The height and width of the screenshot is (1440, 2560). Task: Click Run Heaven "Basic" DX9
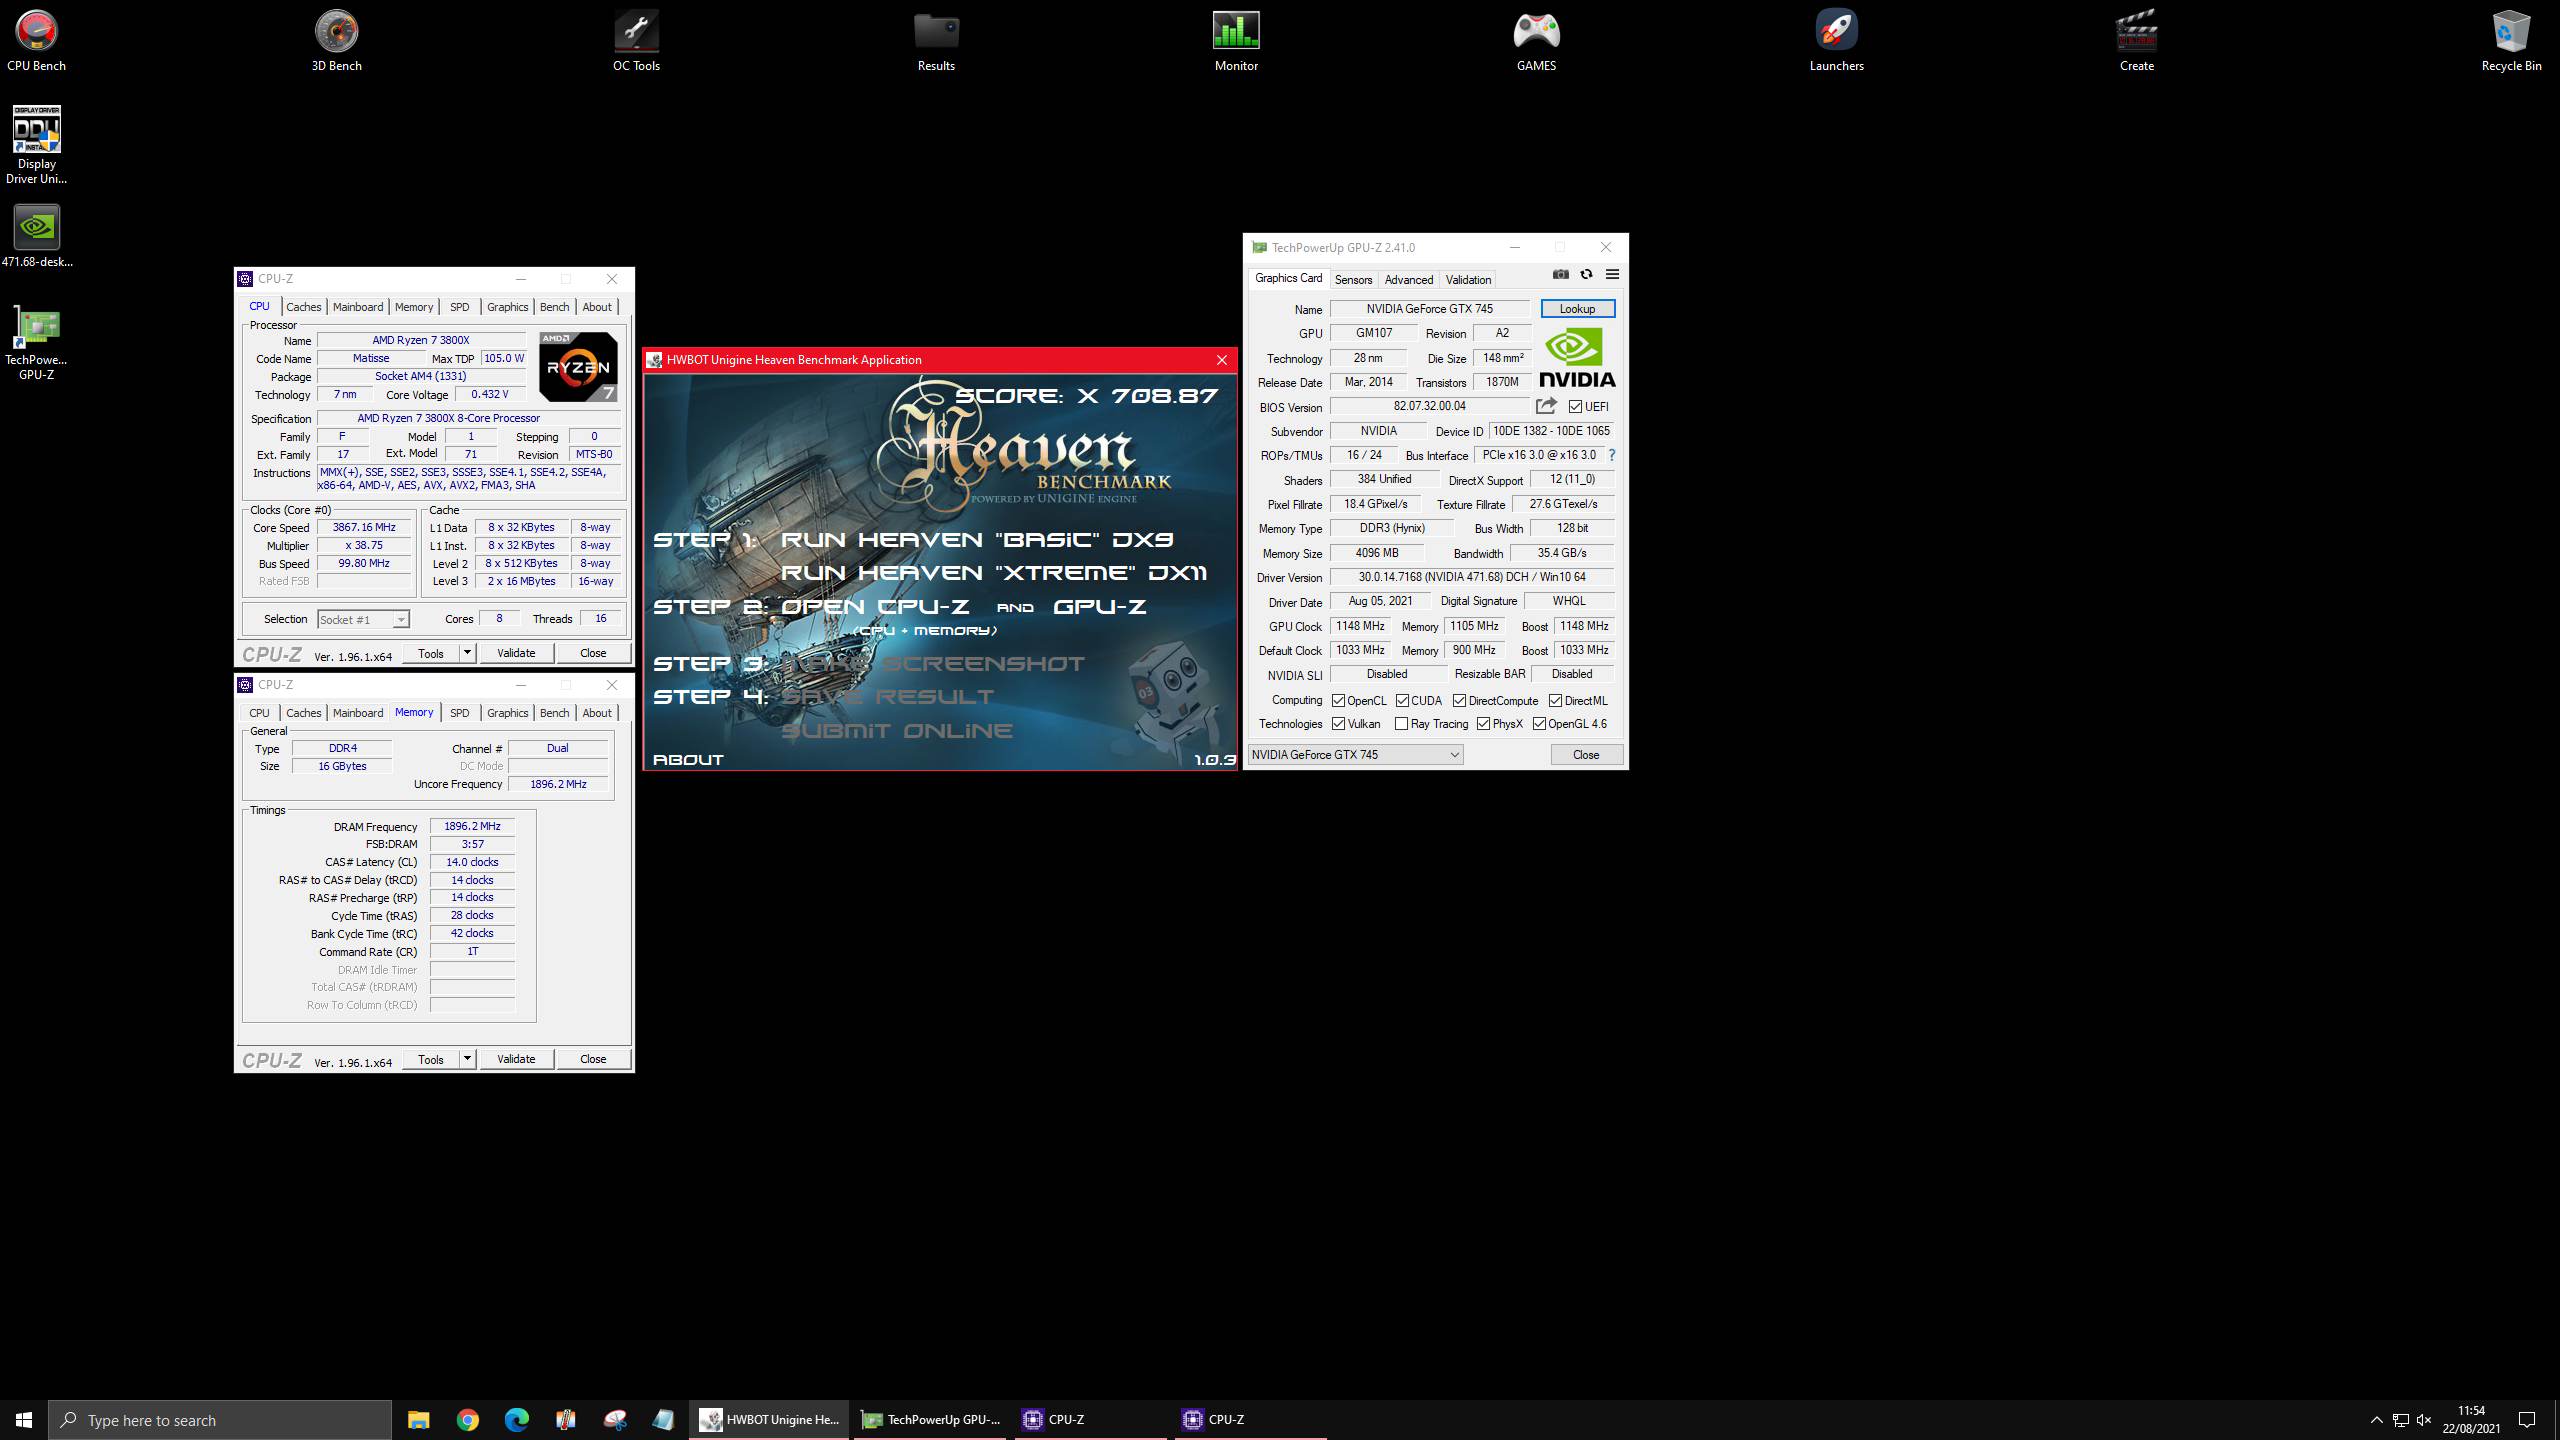pyautogui.click(x=977, y=540)
